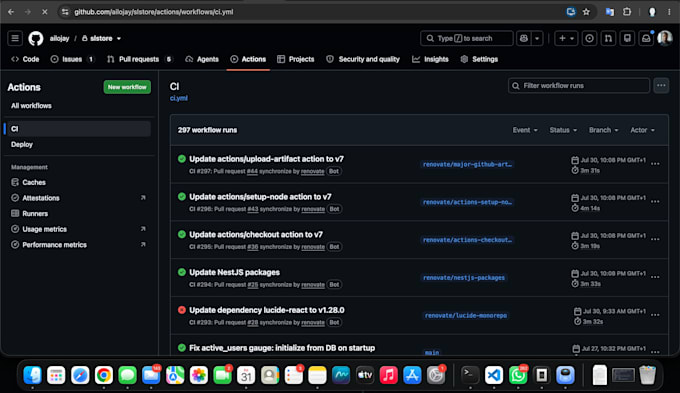Open options for the checkout action run
This screenshot has height=393, width=680.
coord(655,239)
